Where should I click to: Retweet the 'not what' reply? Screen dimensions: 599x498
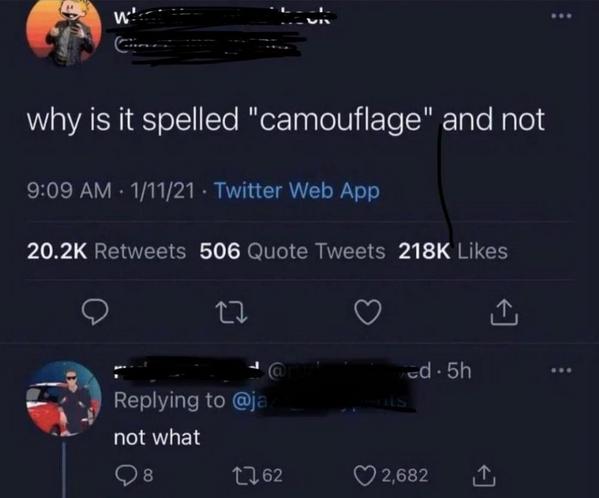[257, 475]
